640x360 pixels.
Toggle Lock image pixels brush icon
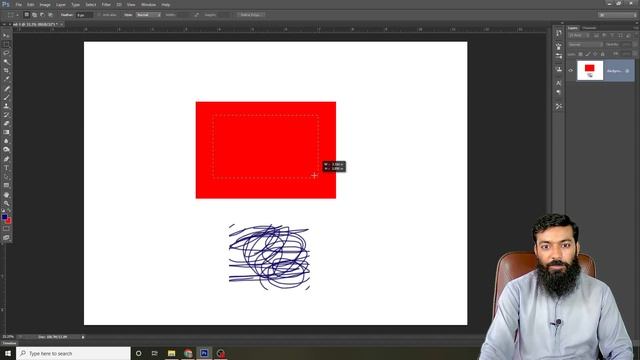point(588,54)
